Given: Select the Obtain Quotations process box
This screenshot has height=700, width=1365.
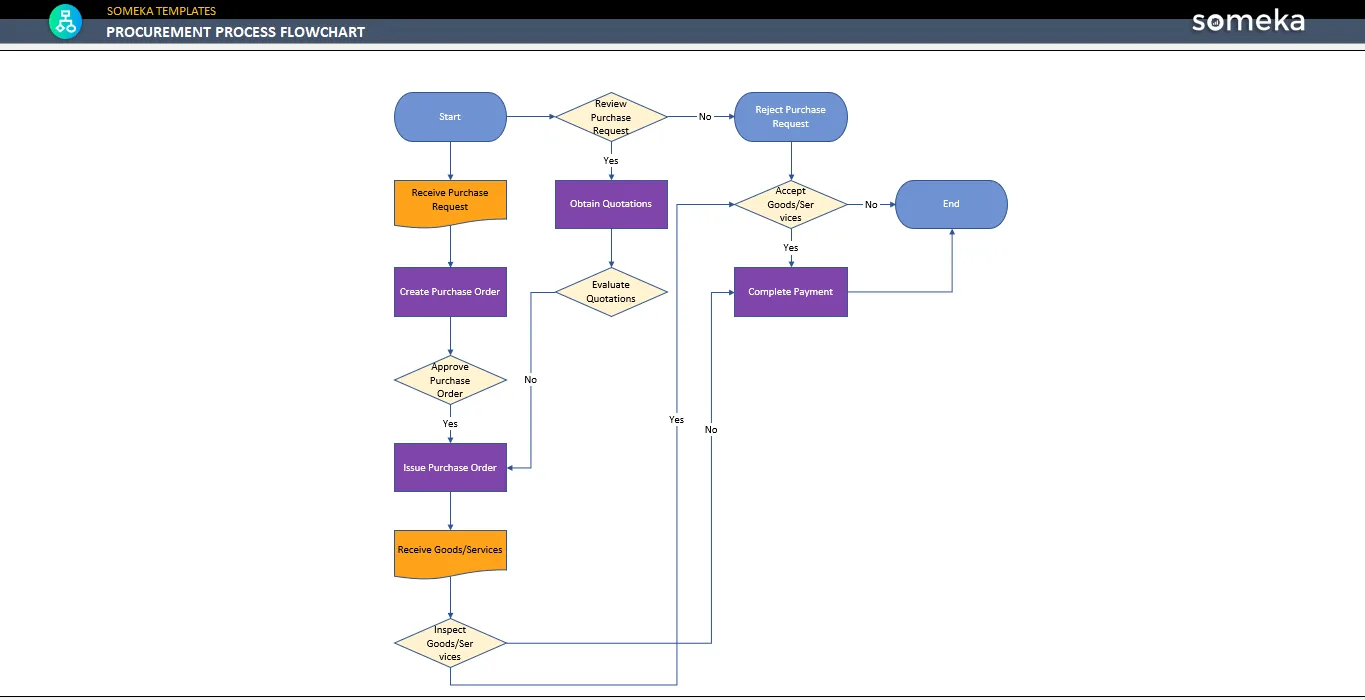Looking at the screenshot, I should [x=611, y=204].
